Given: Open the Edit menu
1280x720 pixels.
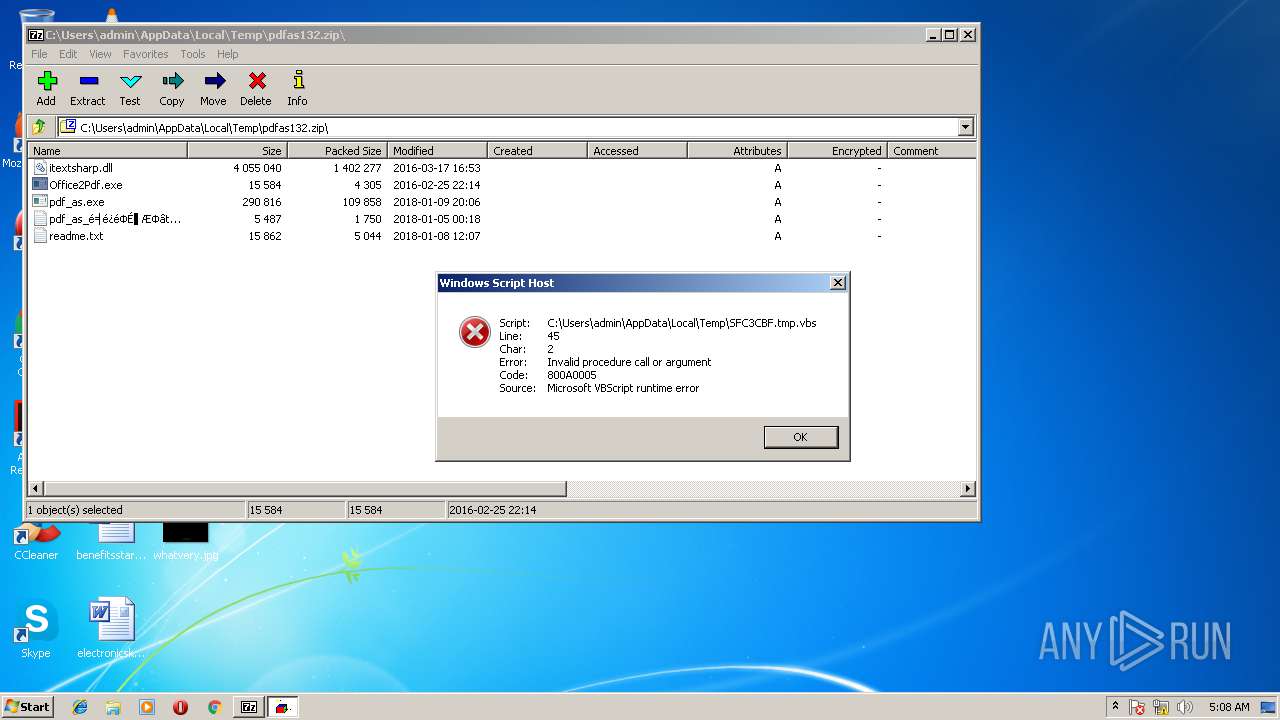Looking at the screenshot, I should coord(68,54).
